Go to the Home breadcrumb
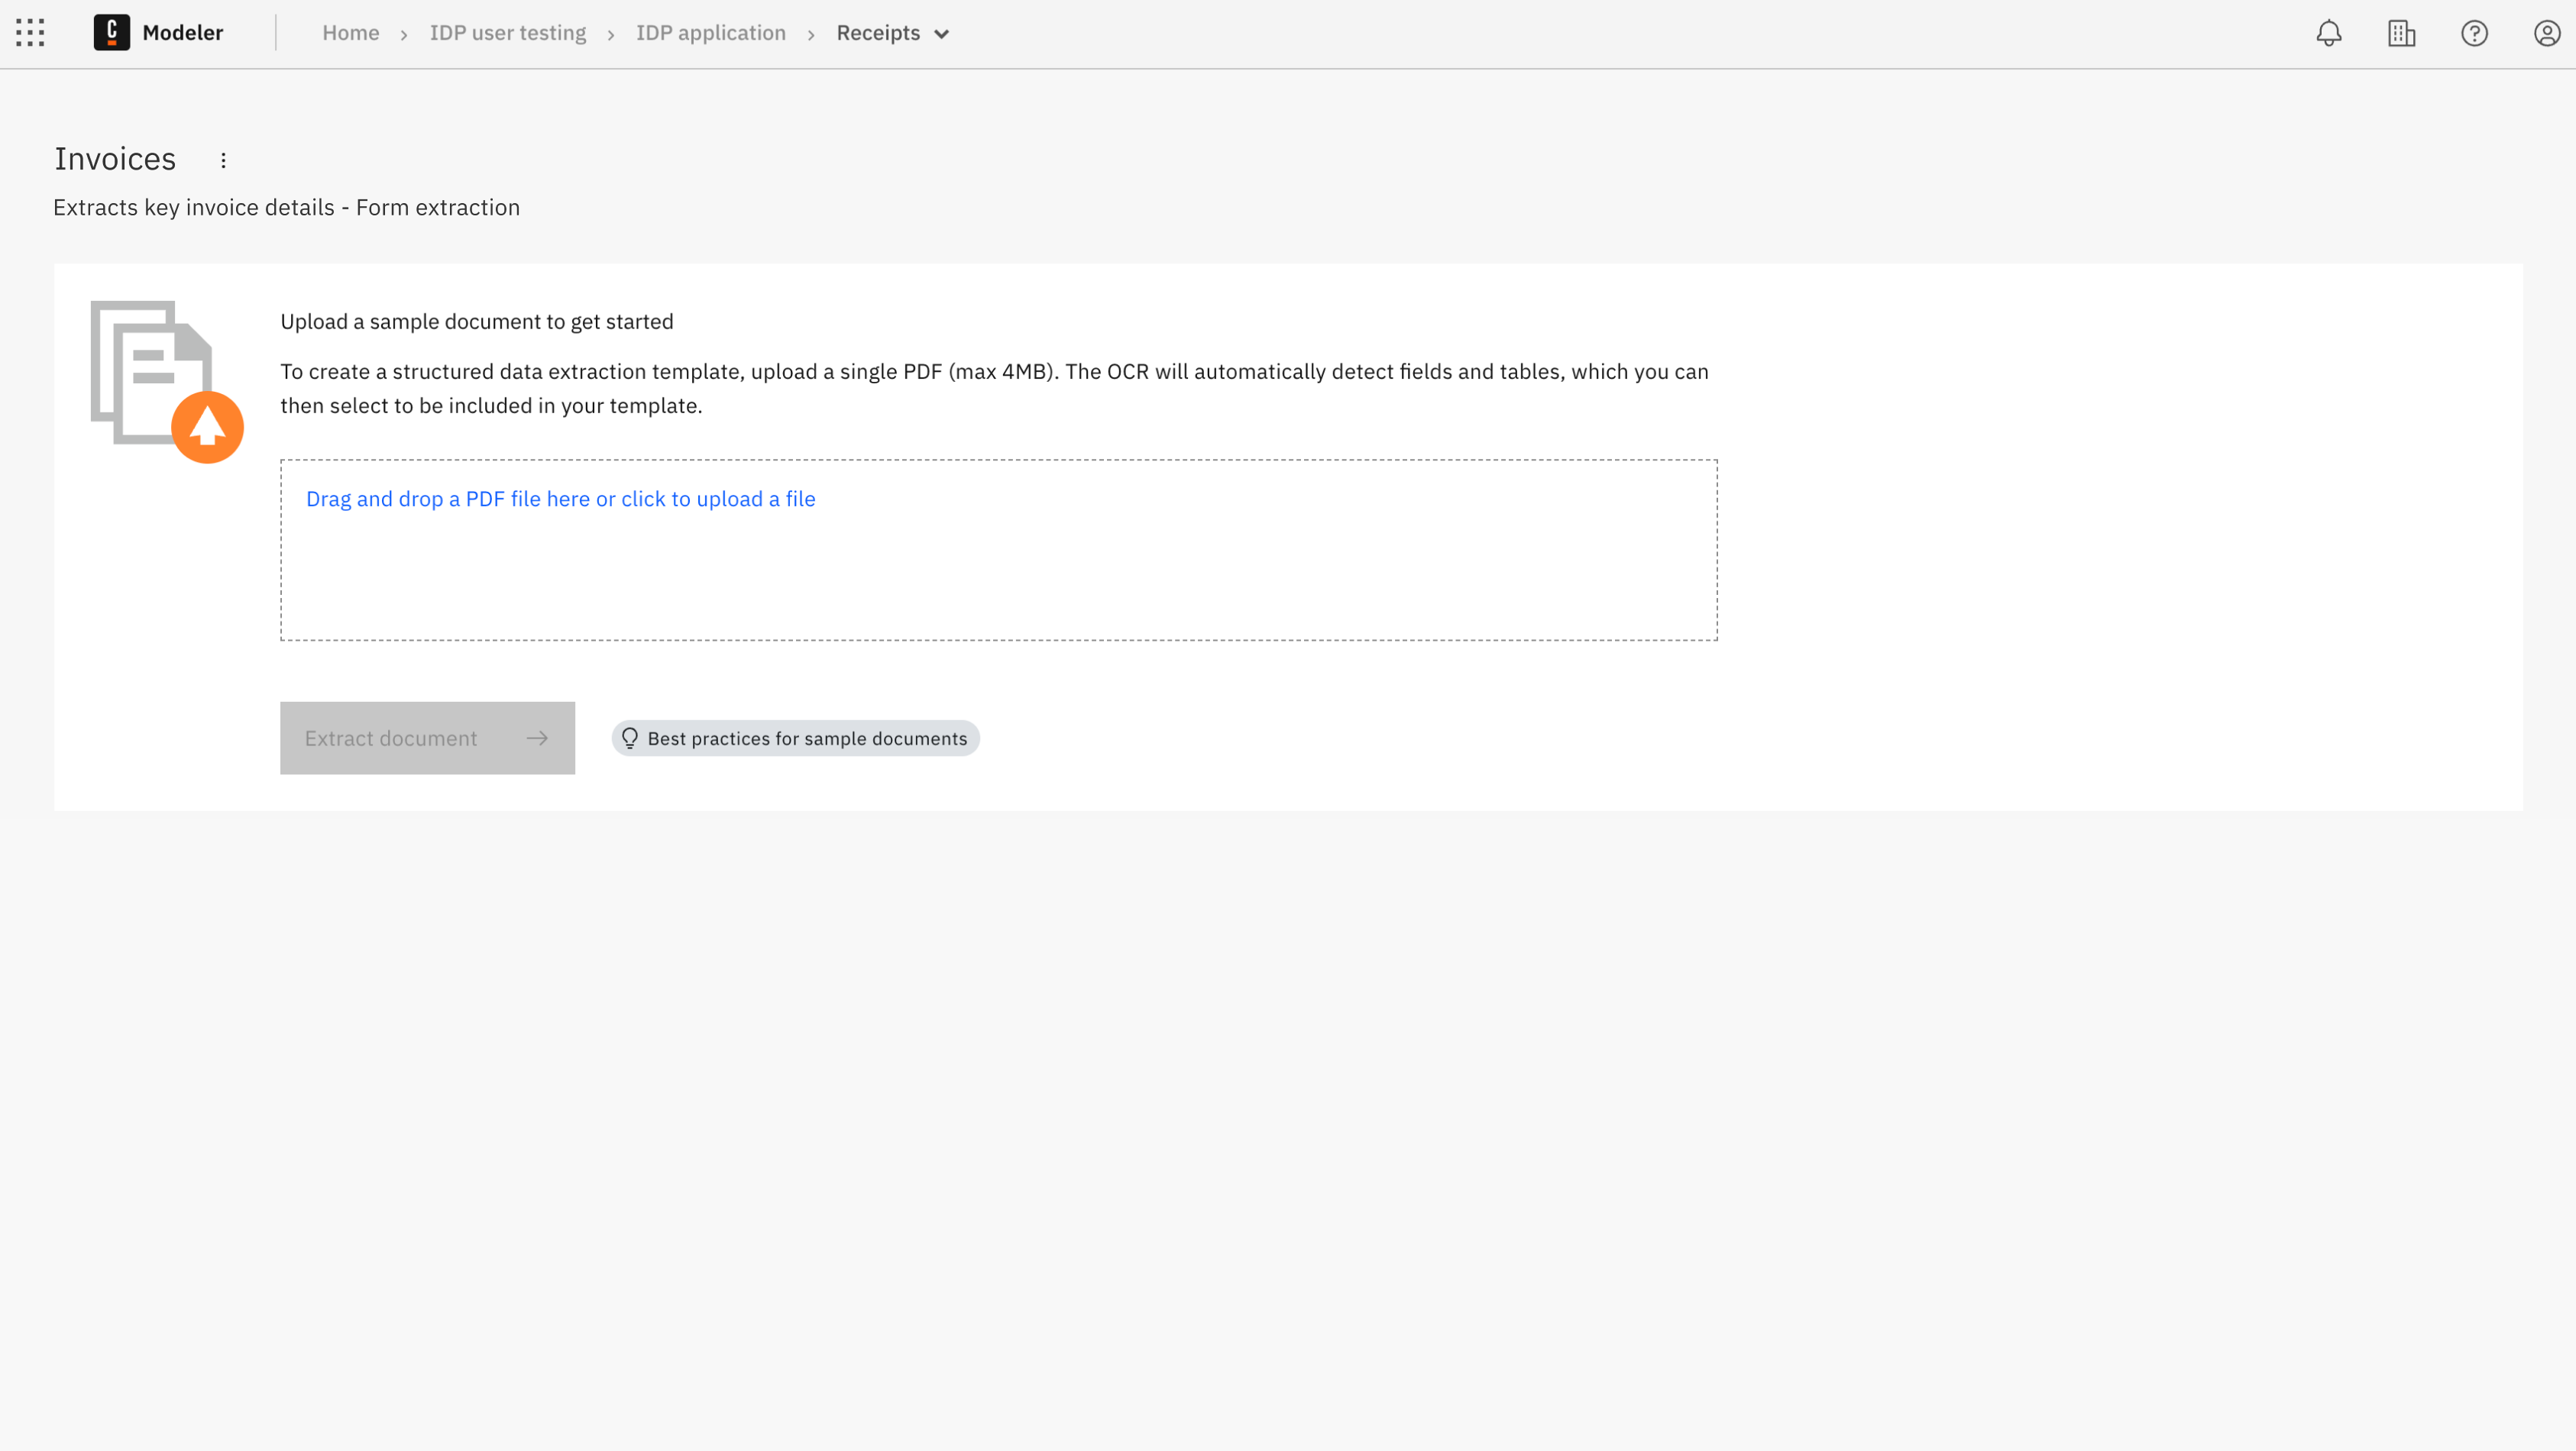2576x1451 pixels. point(350,33)
